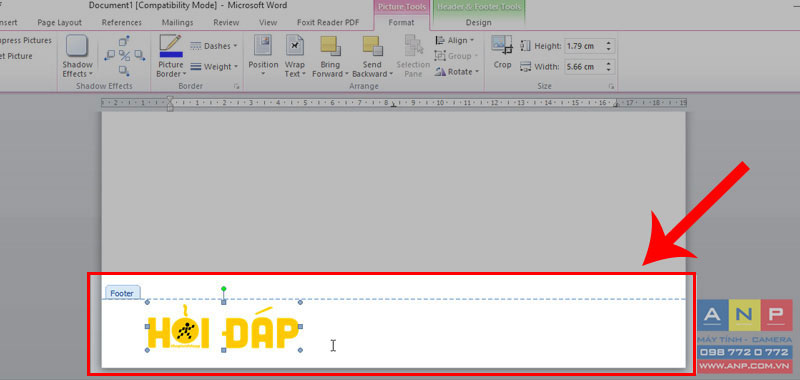800x380 pixels.
Task: Expand the Dashes dropdown
Action: coord(213,46)
